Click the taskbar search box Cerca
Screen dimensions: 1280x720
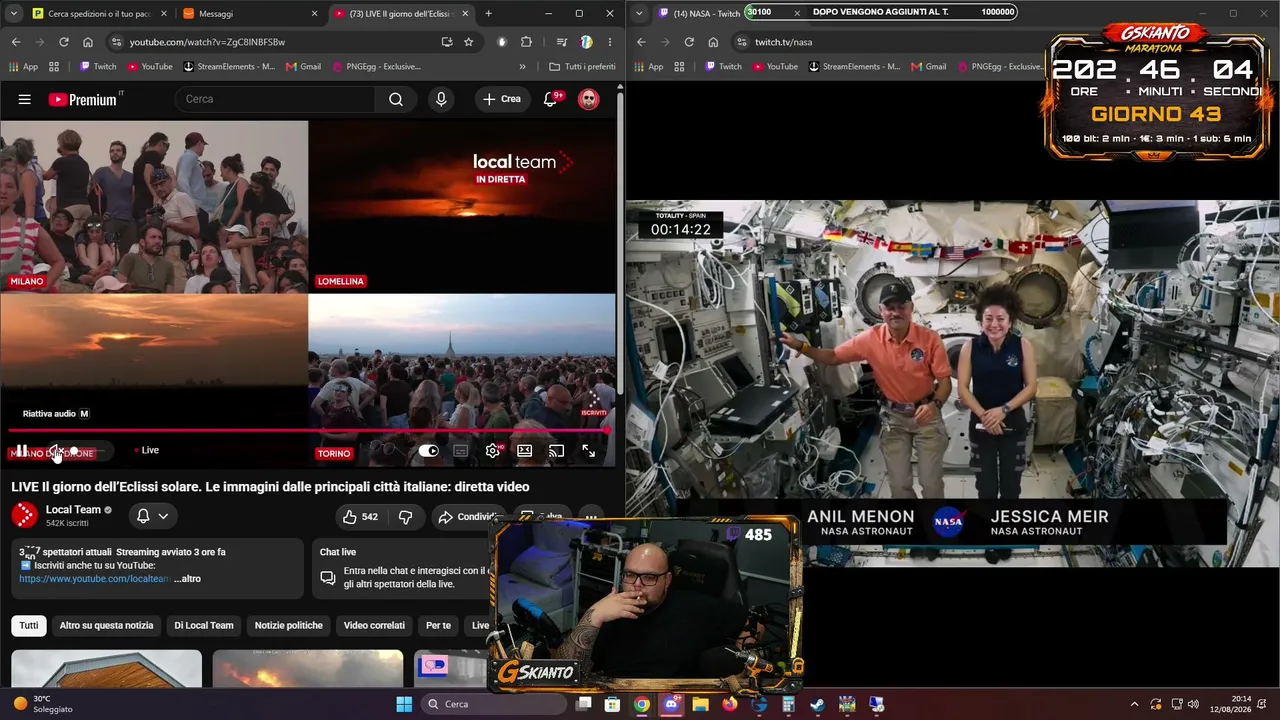[495, 704]
